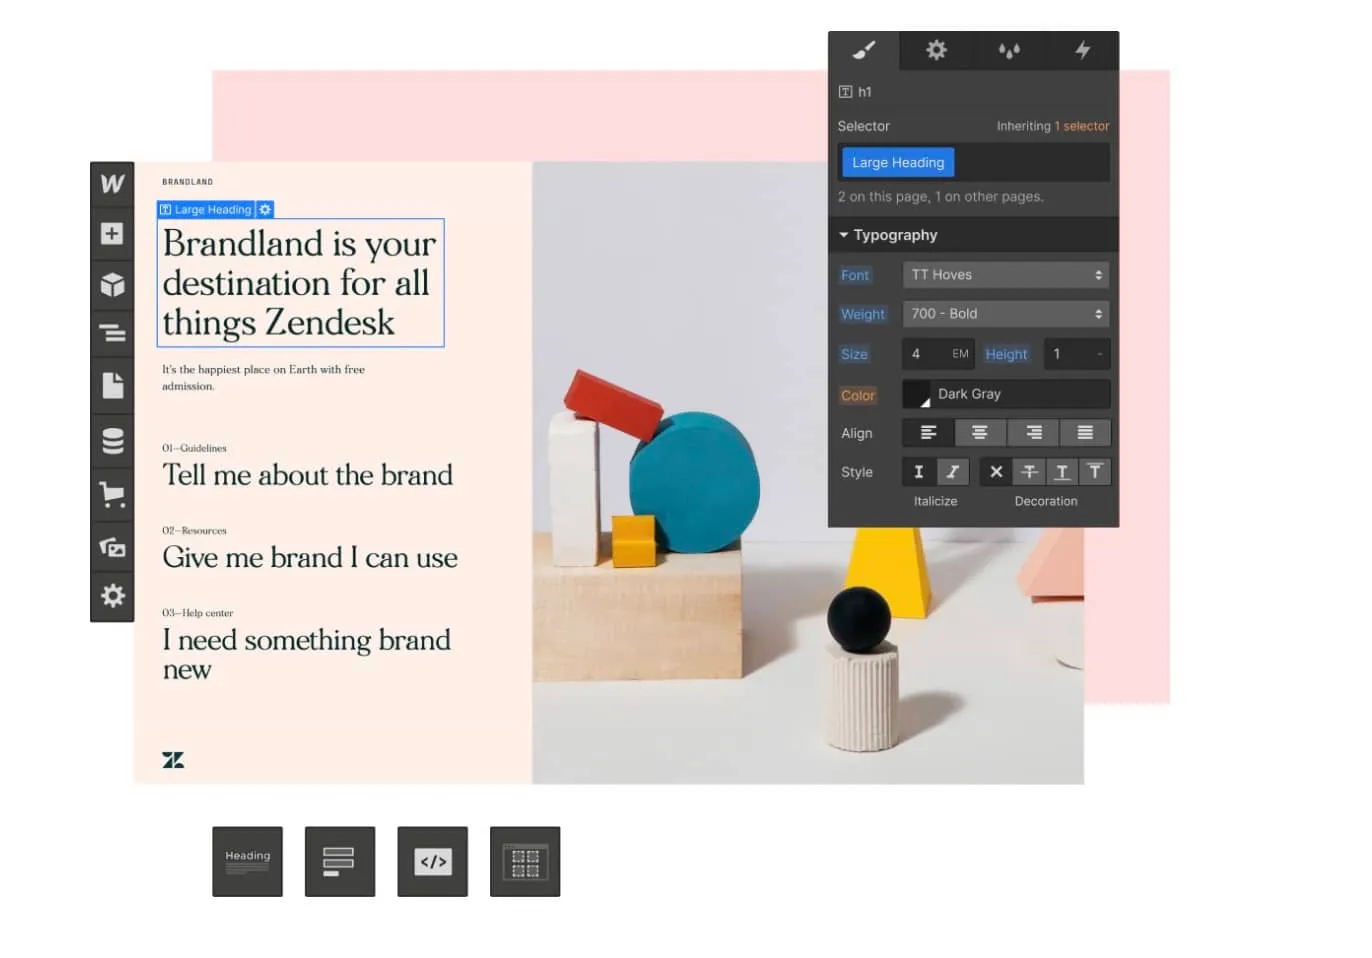Switch to the Style Manager droplets tab

coord(1009,50)
